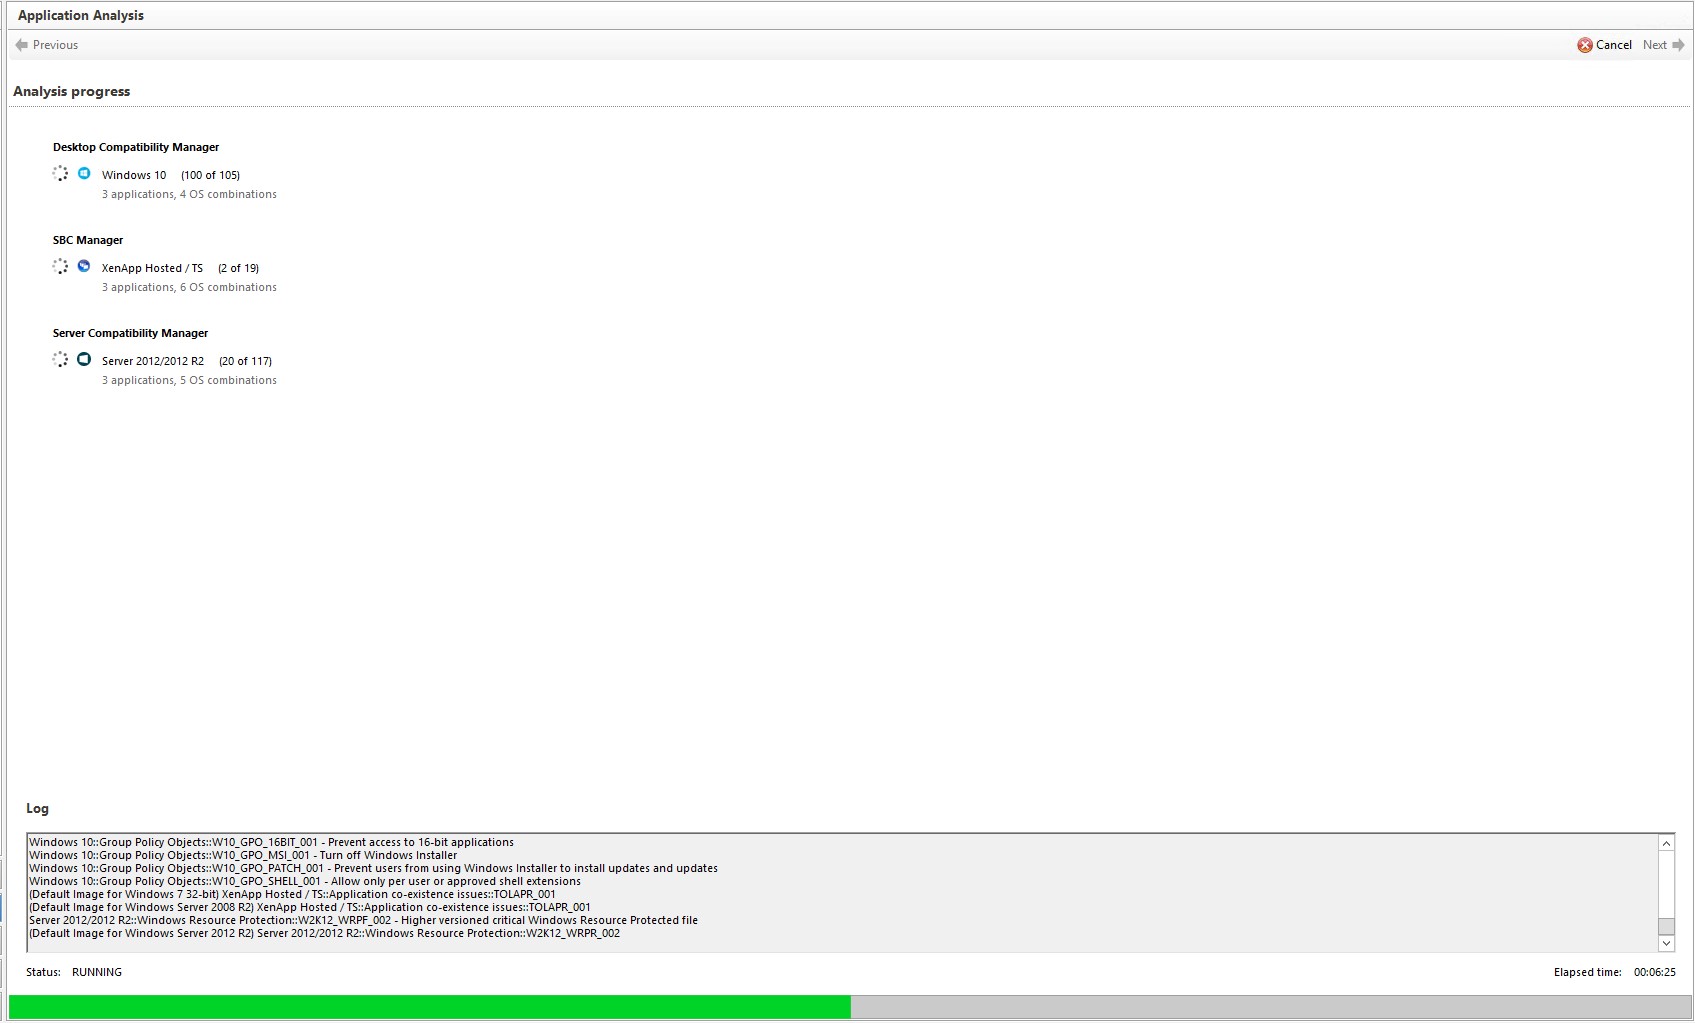This screenshot has height=1023, width=1695.
Task: Click the Server 2012/2012 R2 platform icon
Action: coord(84,360)
